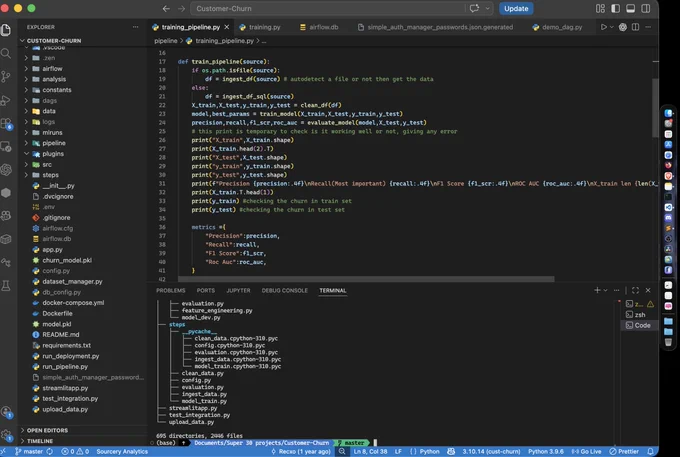
Task: Open the Debug Console panel tab
Action: point(284,291)
